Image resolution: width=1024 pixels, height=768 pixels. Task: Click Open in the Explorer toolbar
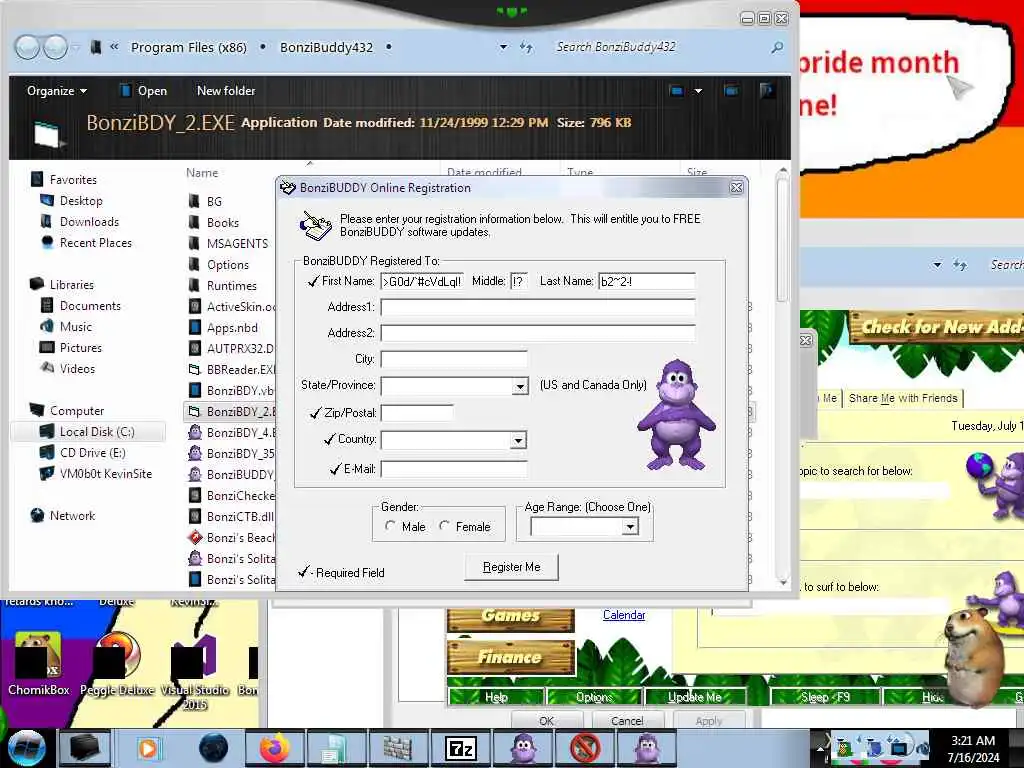(144, 91)
